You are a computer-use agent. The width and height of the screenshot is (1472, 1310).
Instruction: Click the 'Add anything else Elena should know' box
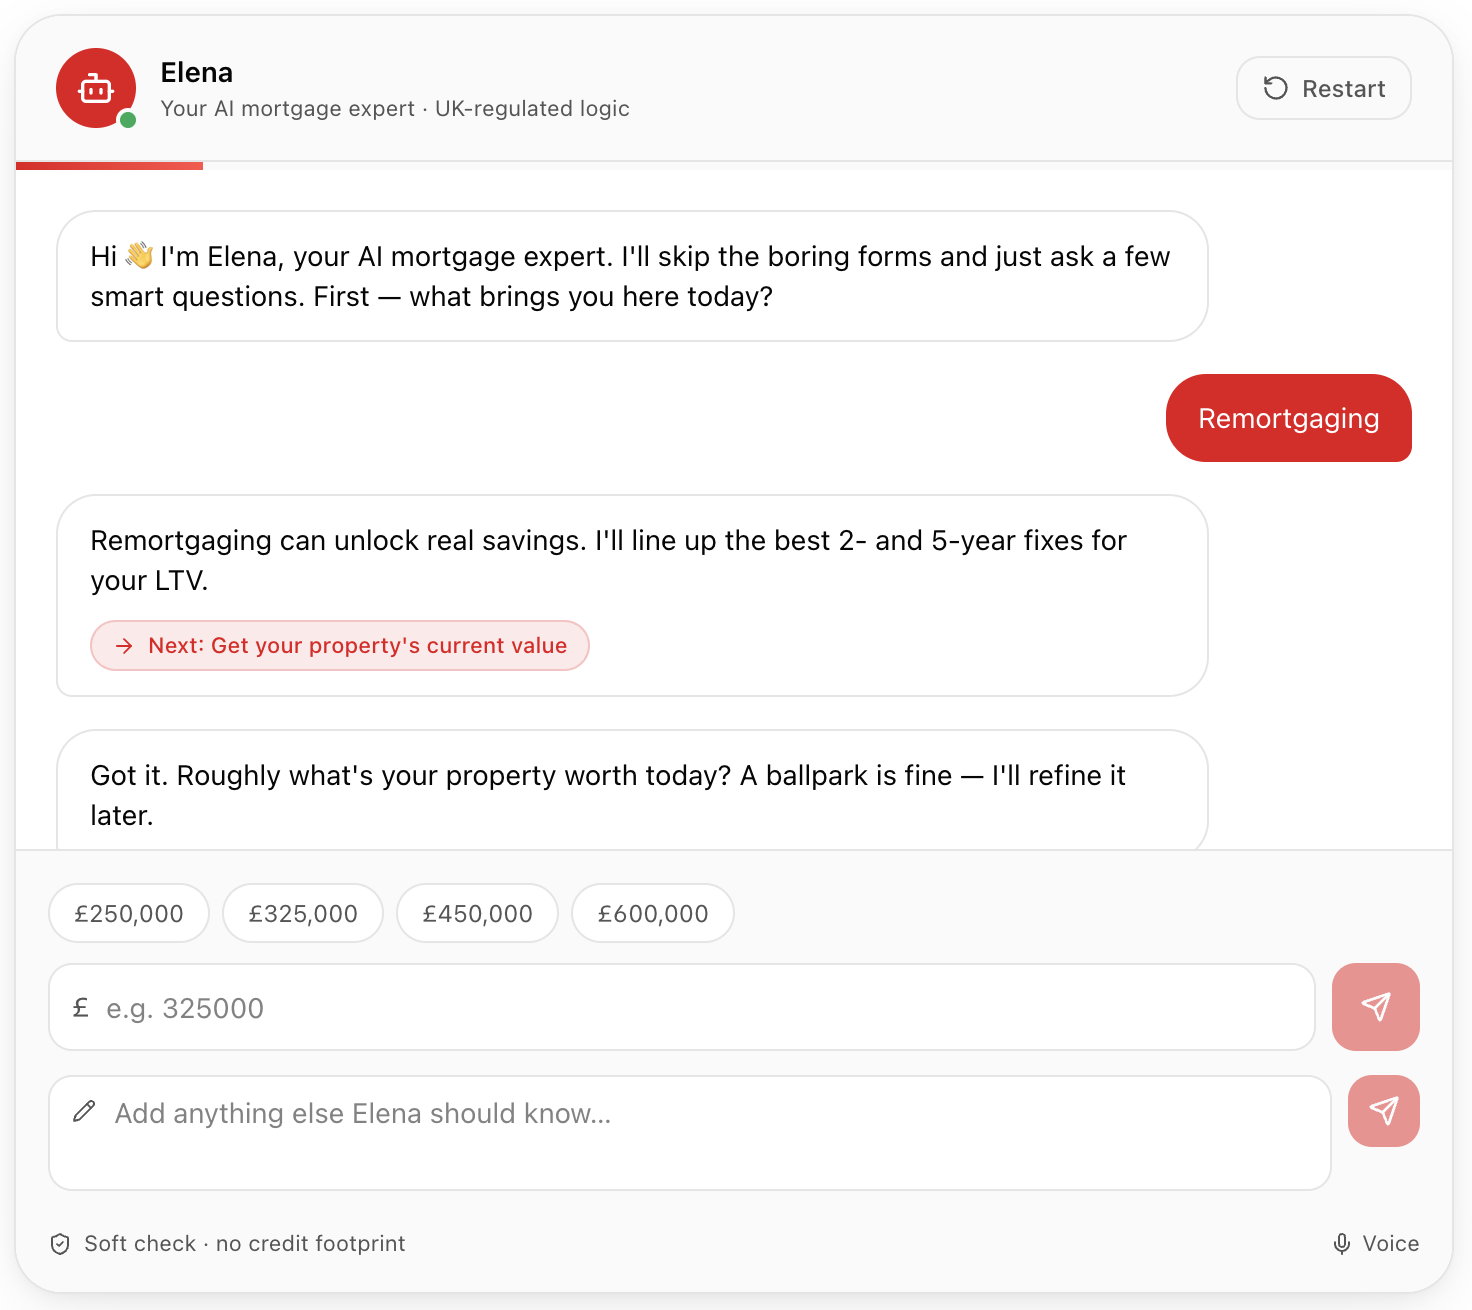pyautogui.click(x=690, y=1133)
